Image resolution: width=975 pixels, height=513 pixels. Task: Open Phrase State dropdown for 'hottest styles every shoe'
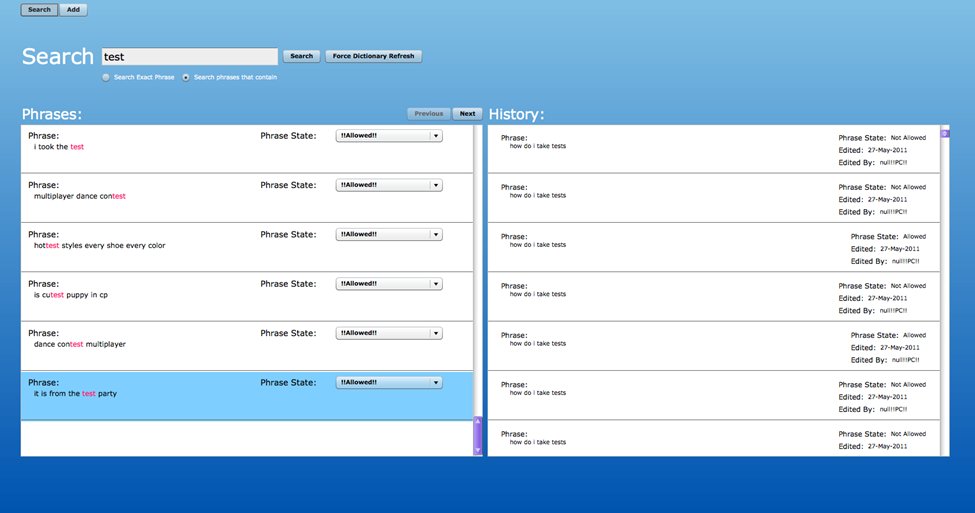pos(389,234)
